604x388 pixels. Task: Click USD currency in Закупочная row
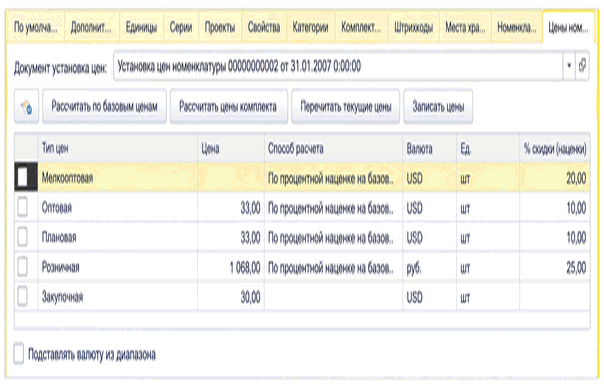[x=430, y=297]
